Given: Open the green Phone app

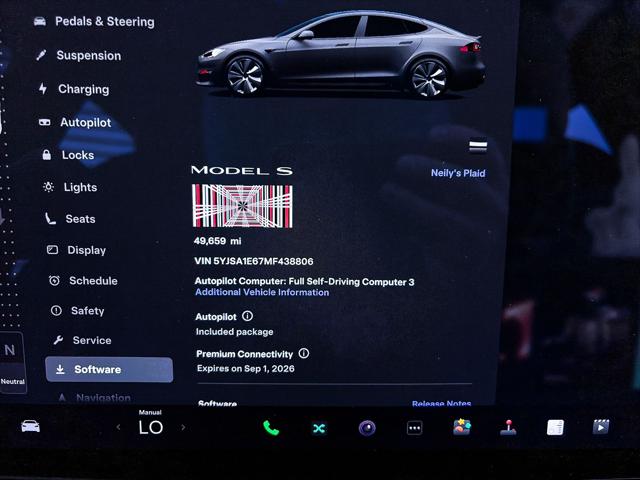Looking at the screenshot, I should pyautogui.click(x=271, y=428).
